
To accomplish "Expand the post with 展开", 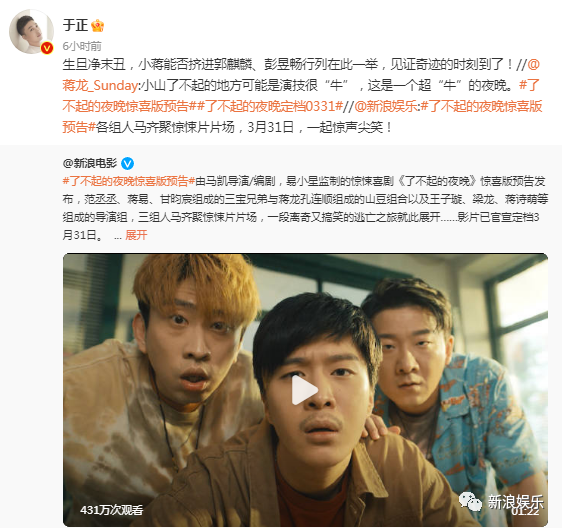I will click(136, 235).
